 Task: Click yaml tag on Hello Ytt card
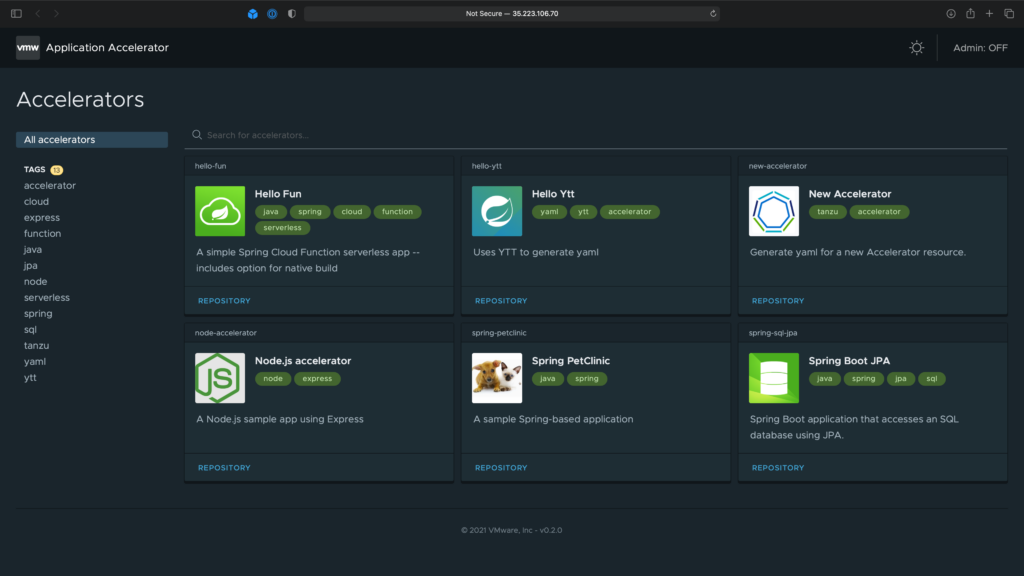[x=549, y=212]
